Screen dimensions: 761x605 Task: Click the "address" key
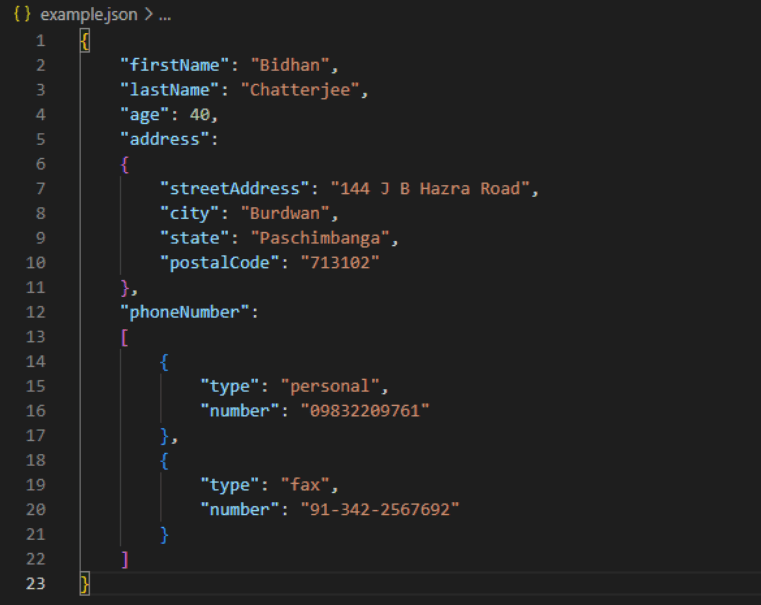point(165,139)
